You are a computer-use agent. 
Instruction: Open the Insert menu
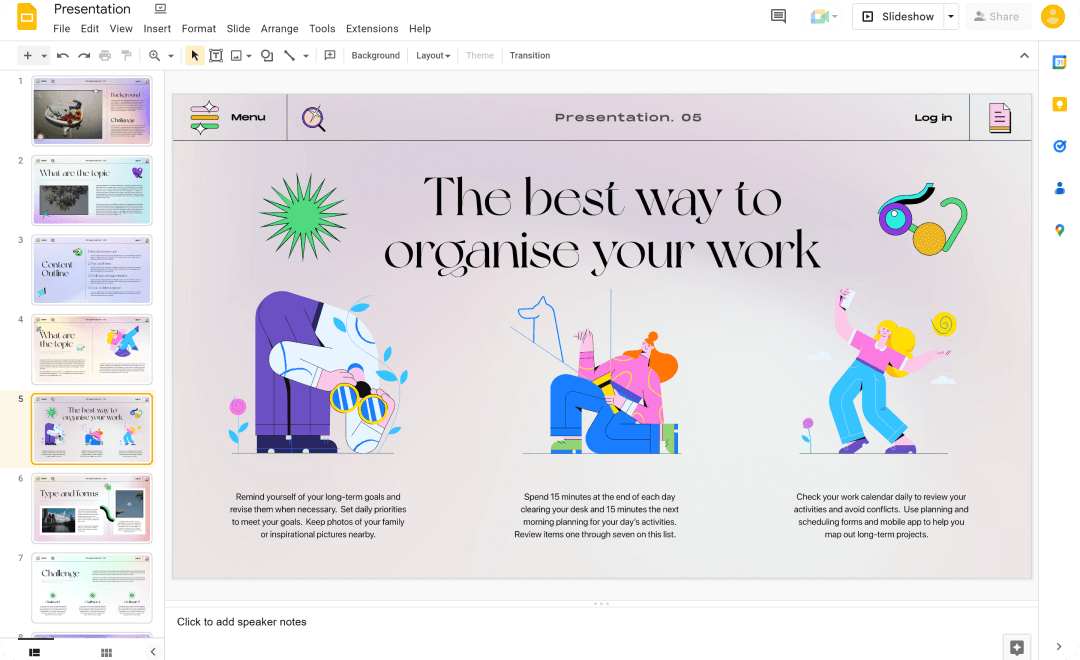pyautogui.click(x=157, y=29)
